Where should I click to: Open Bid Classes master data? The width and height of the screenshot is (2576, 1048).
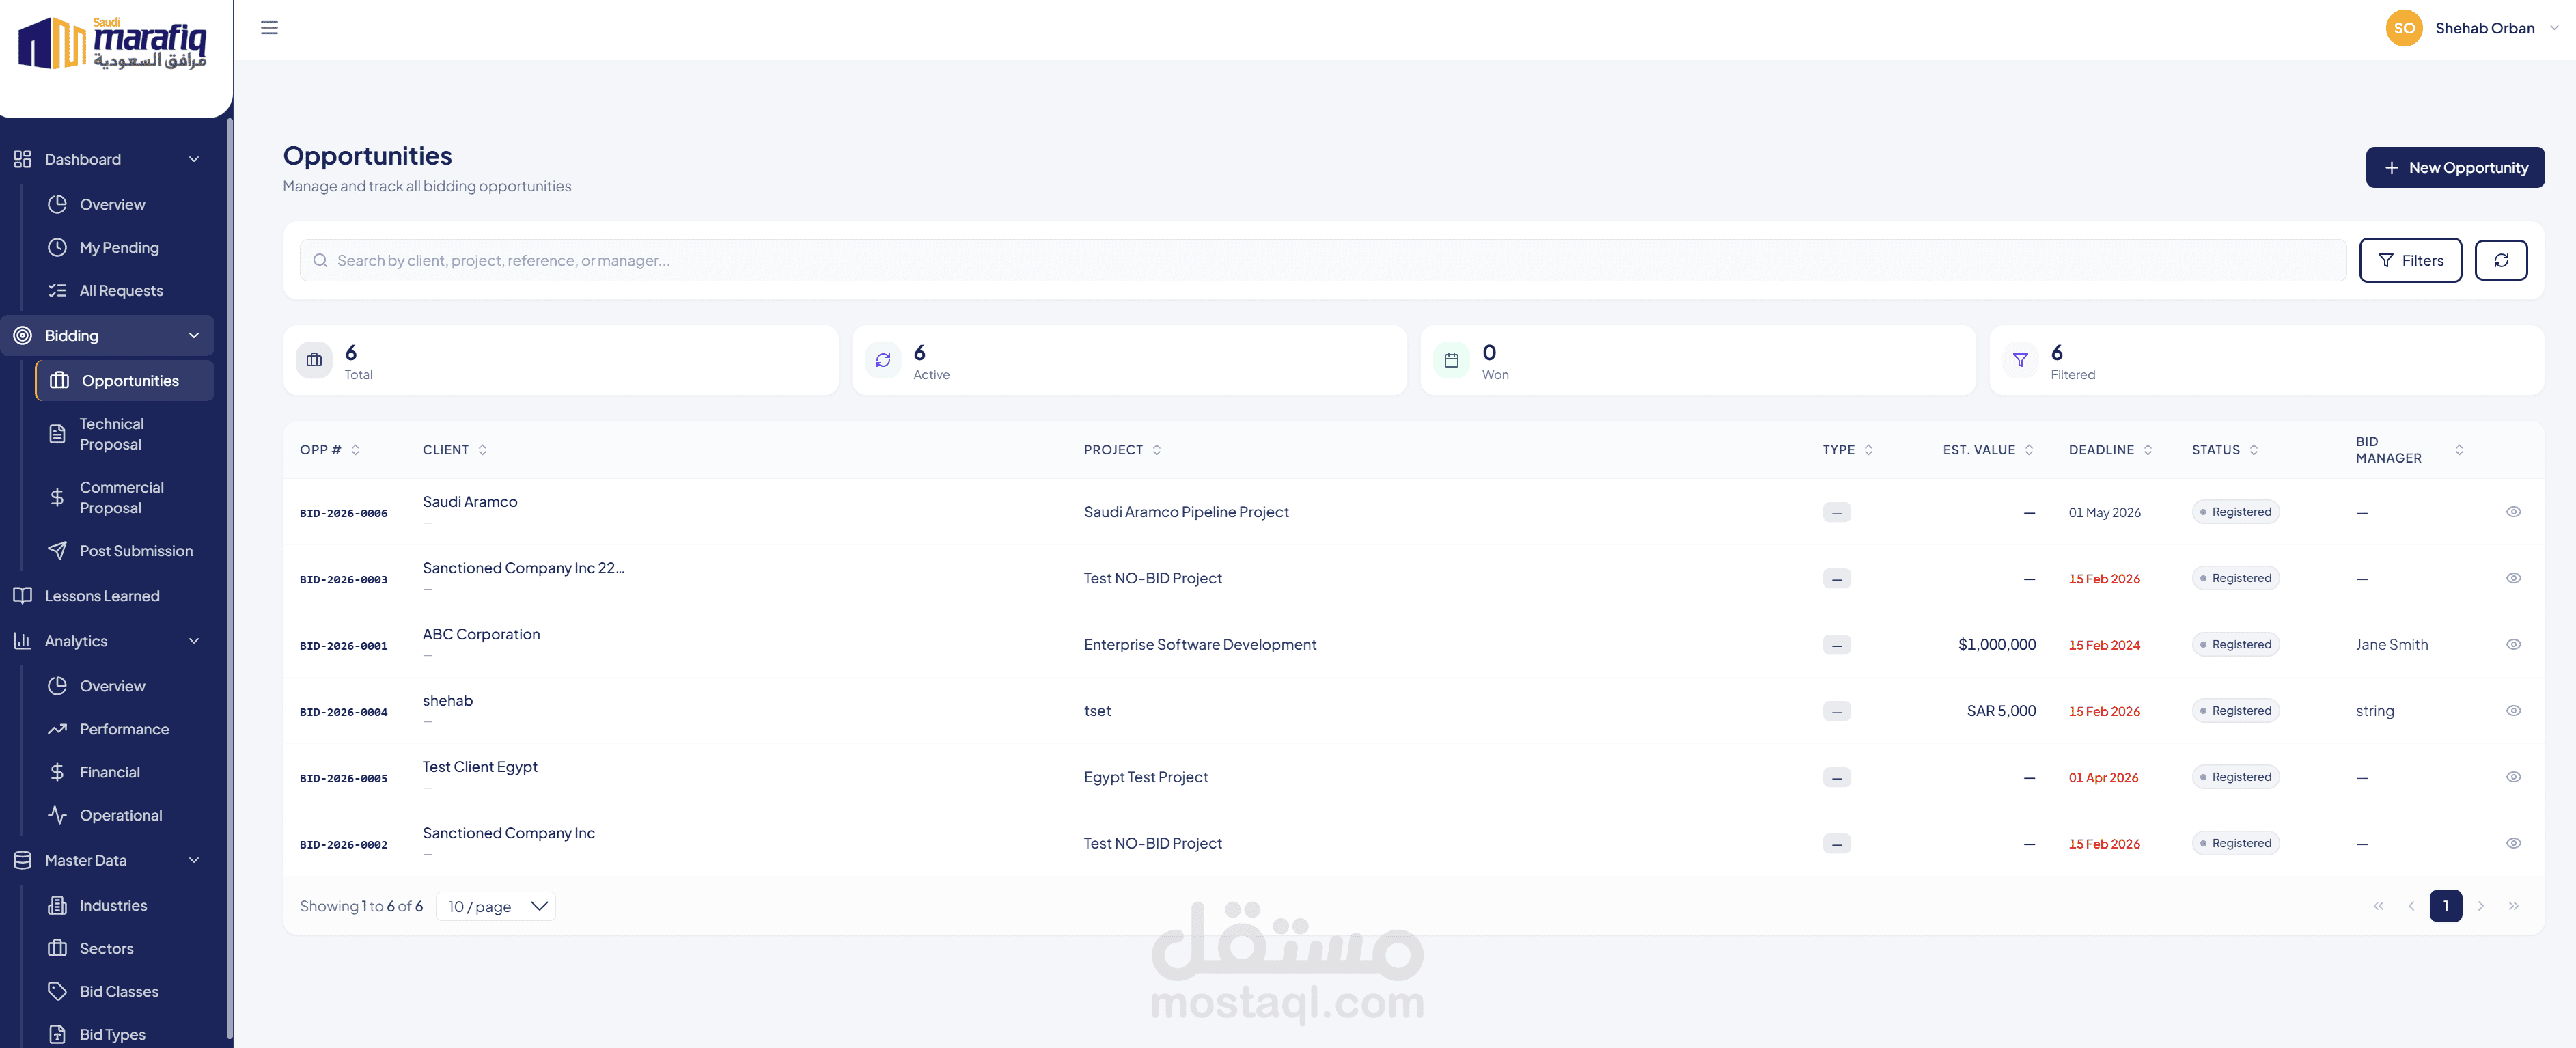click(119, 991)
